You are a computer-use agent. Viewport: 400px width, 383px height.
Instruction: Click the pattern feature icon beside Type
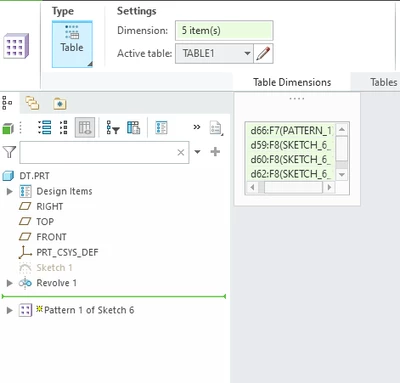coord(16,46)
